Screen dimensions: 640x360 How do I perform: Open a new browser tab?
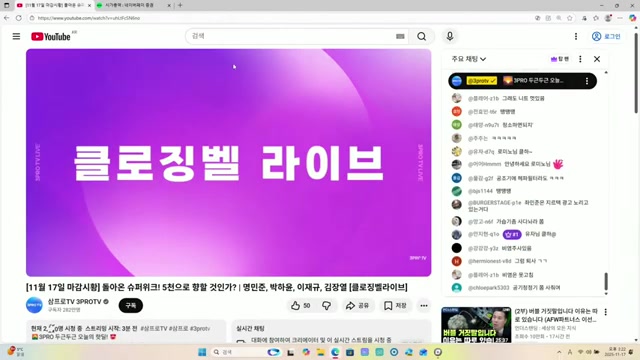[x=180, y=5]
